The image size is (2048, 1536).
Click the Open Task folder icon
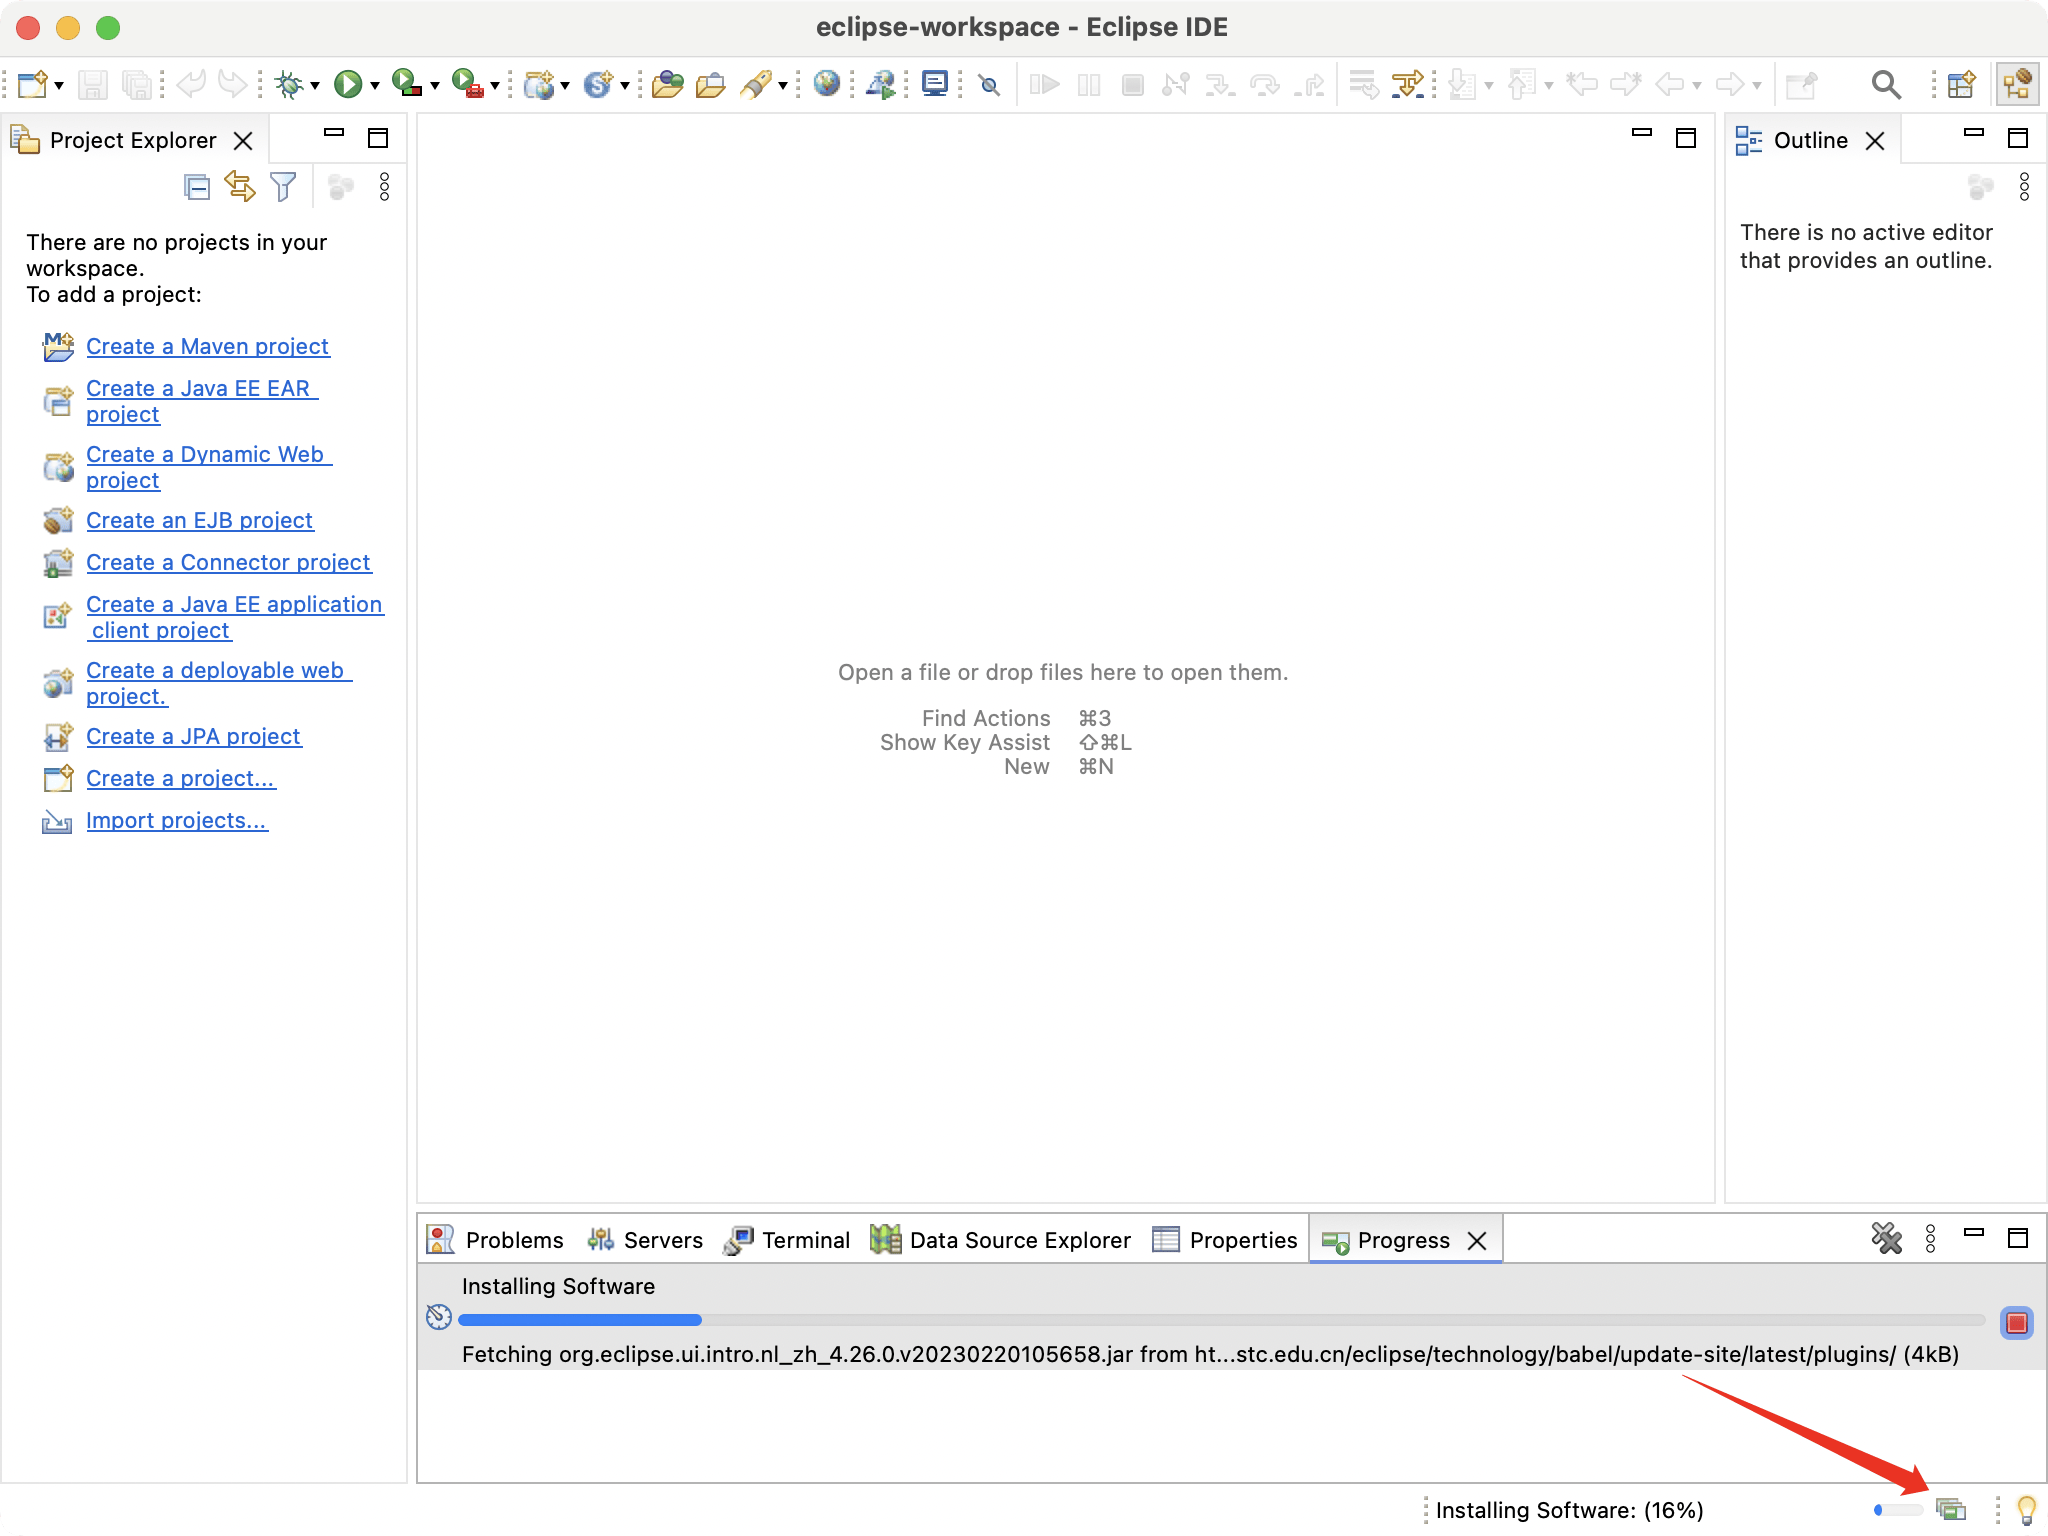point(710,84)
